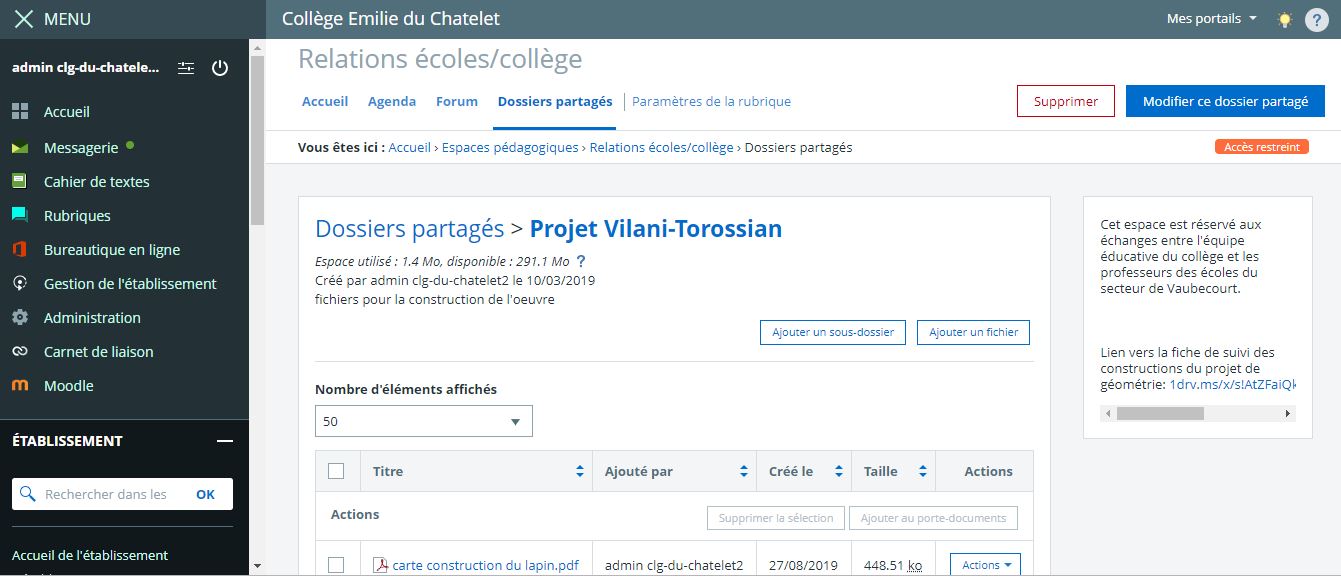The image size is (1341, 581).
Task: Click the power logout icon
Action: [220, 68]
